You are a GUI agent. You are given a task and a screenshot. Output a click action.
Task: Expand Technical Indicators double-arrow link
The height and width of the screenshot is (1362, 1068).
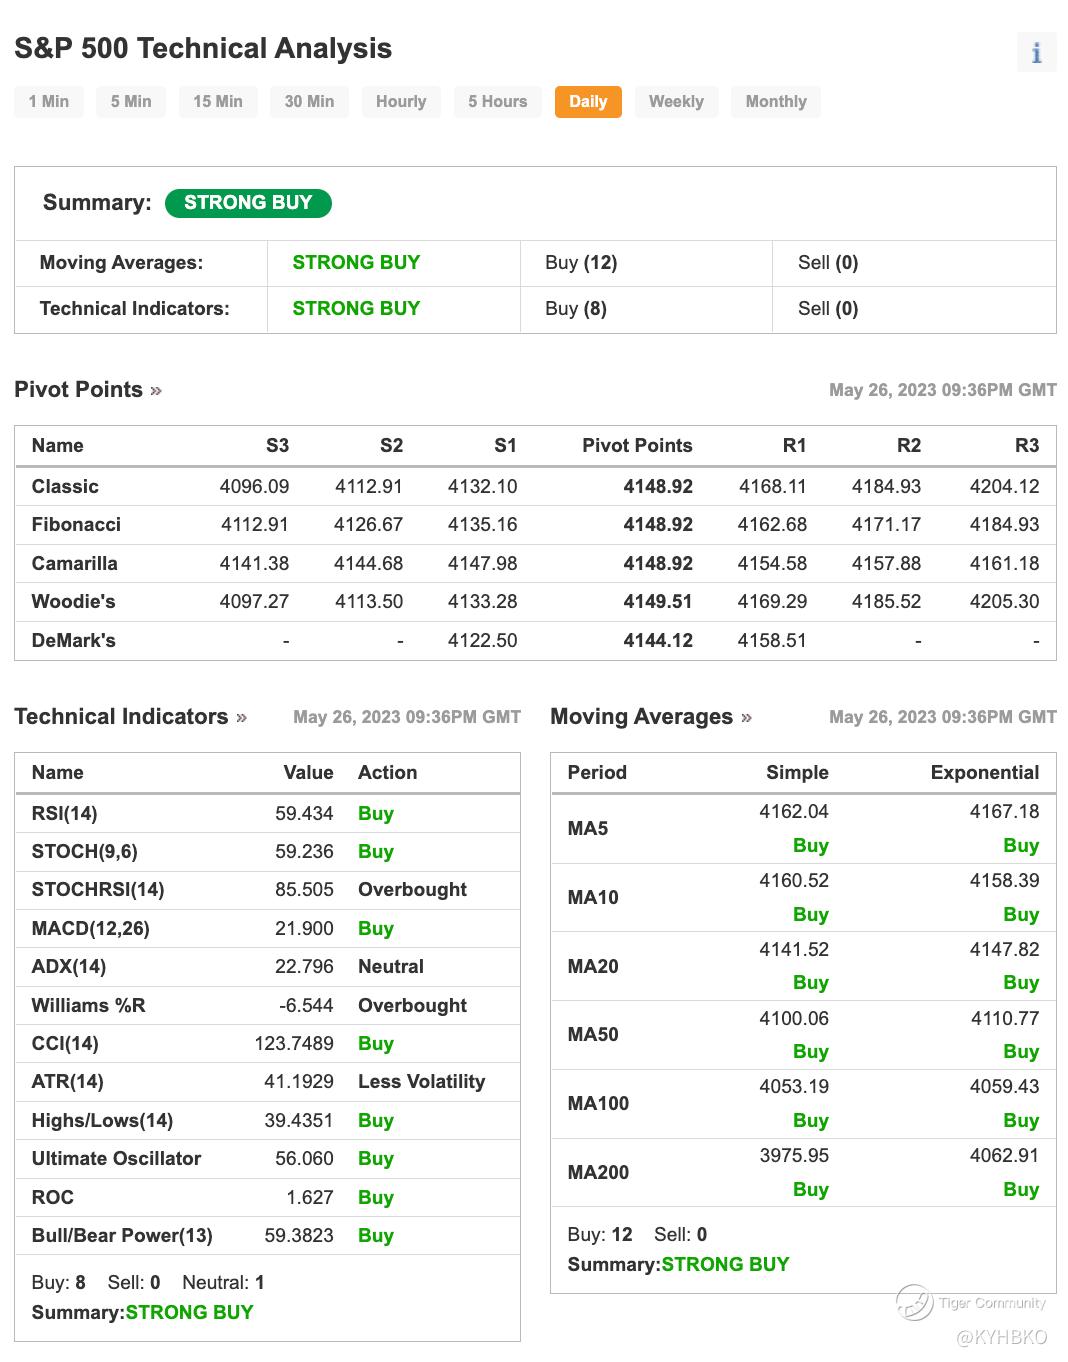[241, 717]
